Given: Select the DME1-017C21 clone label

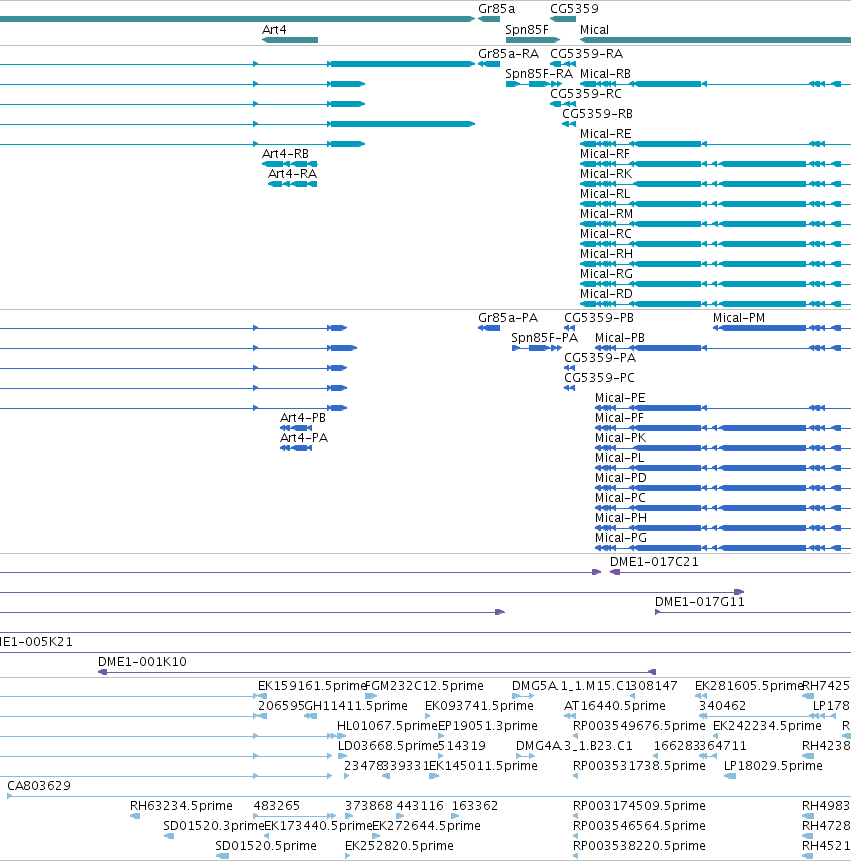Looking at the screenshot, I should coord(654,562).
